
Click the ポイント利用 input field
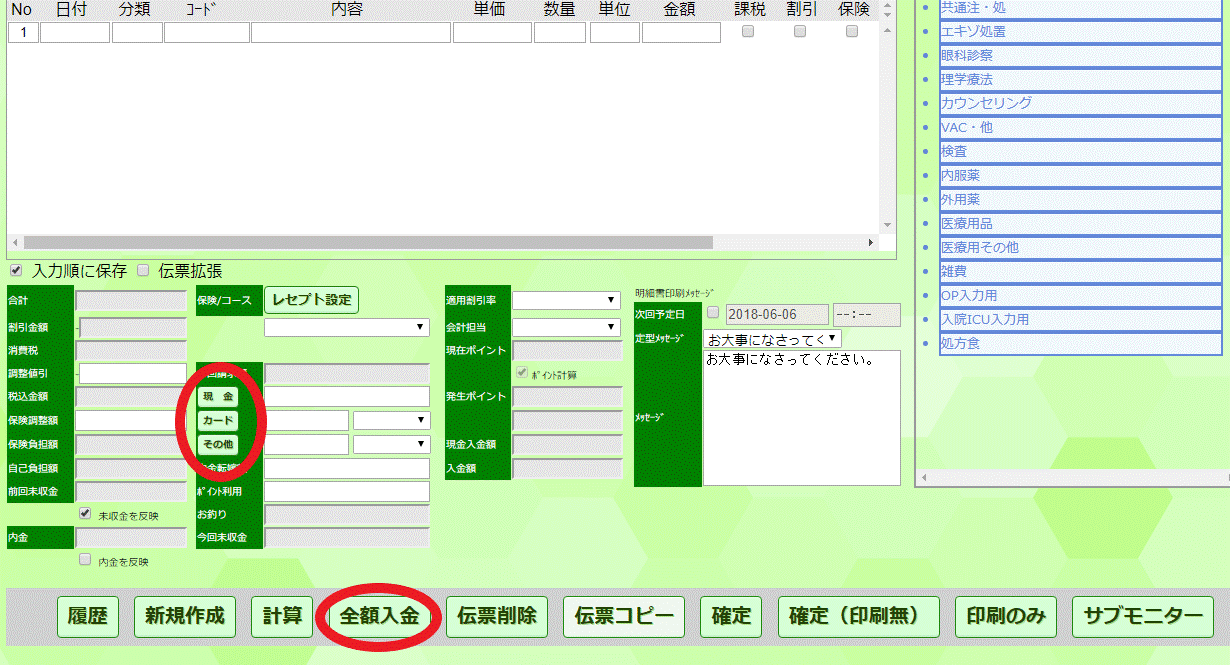point(347,492)
